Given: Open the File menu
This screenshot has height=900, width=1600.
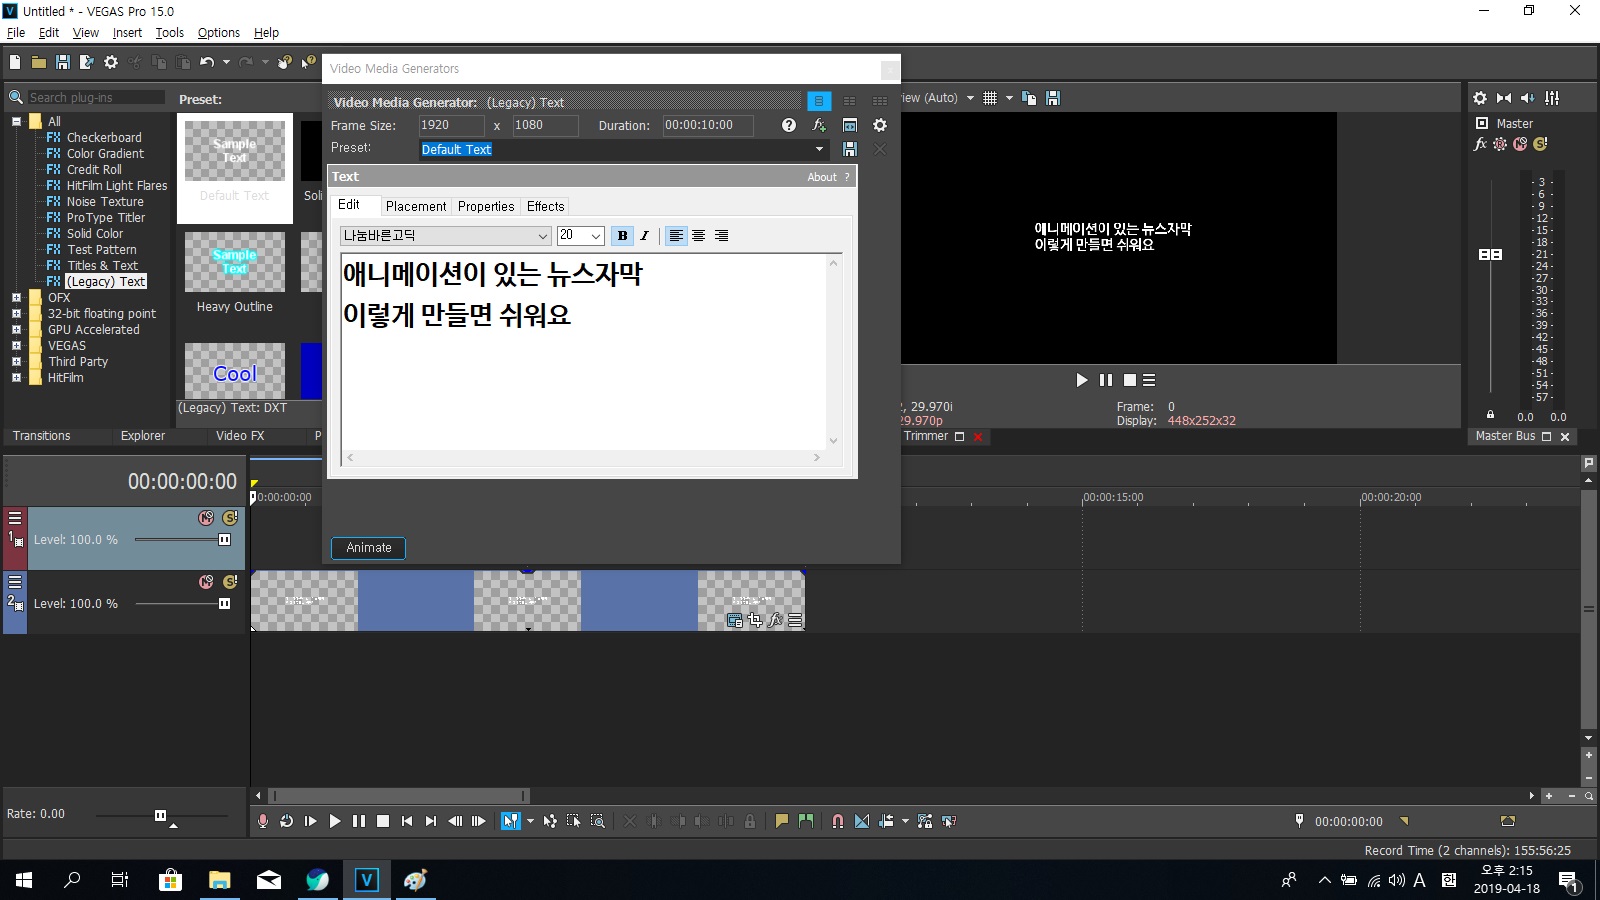Looking at the screenshot, I should (16, 32).
